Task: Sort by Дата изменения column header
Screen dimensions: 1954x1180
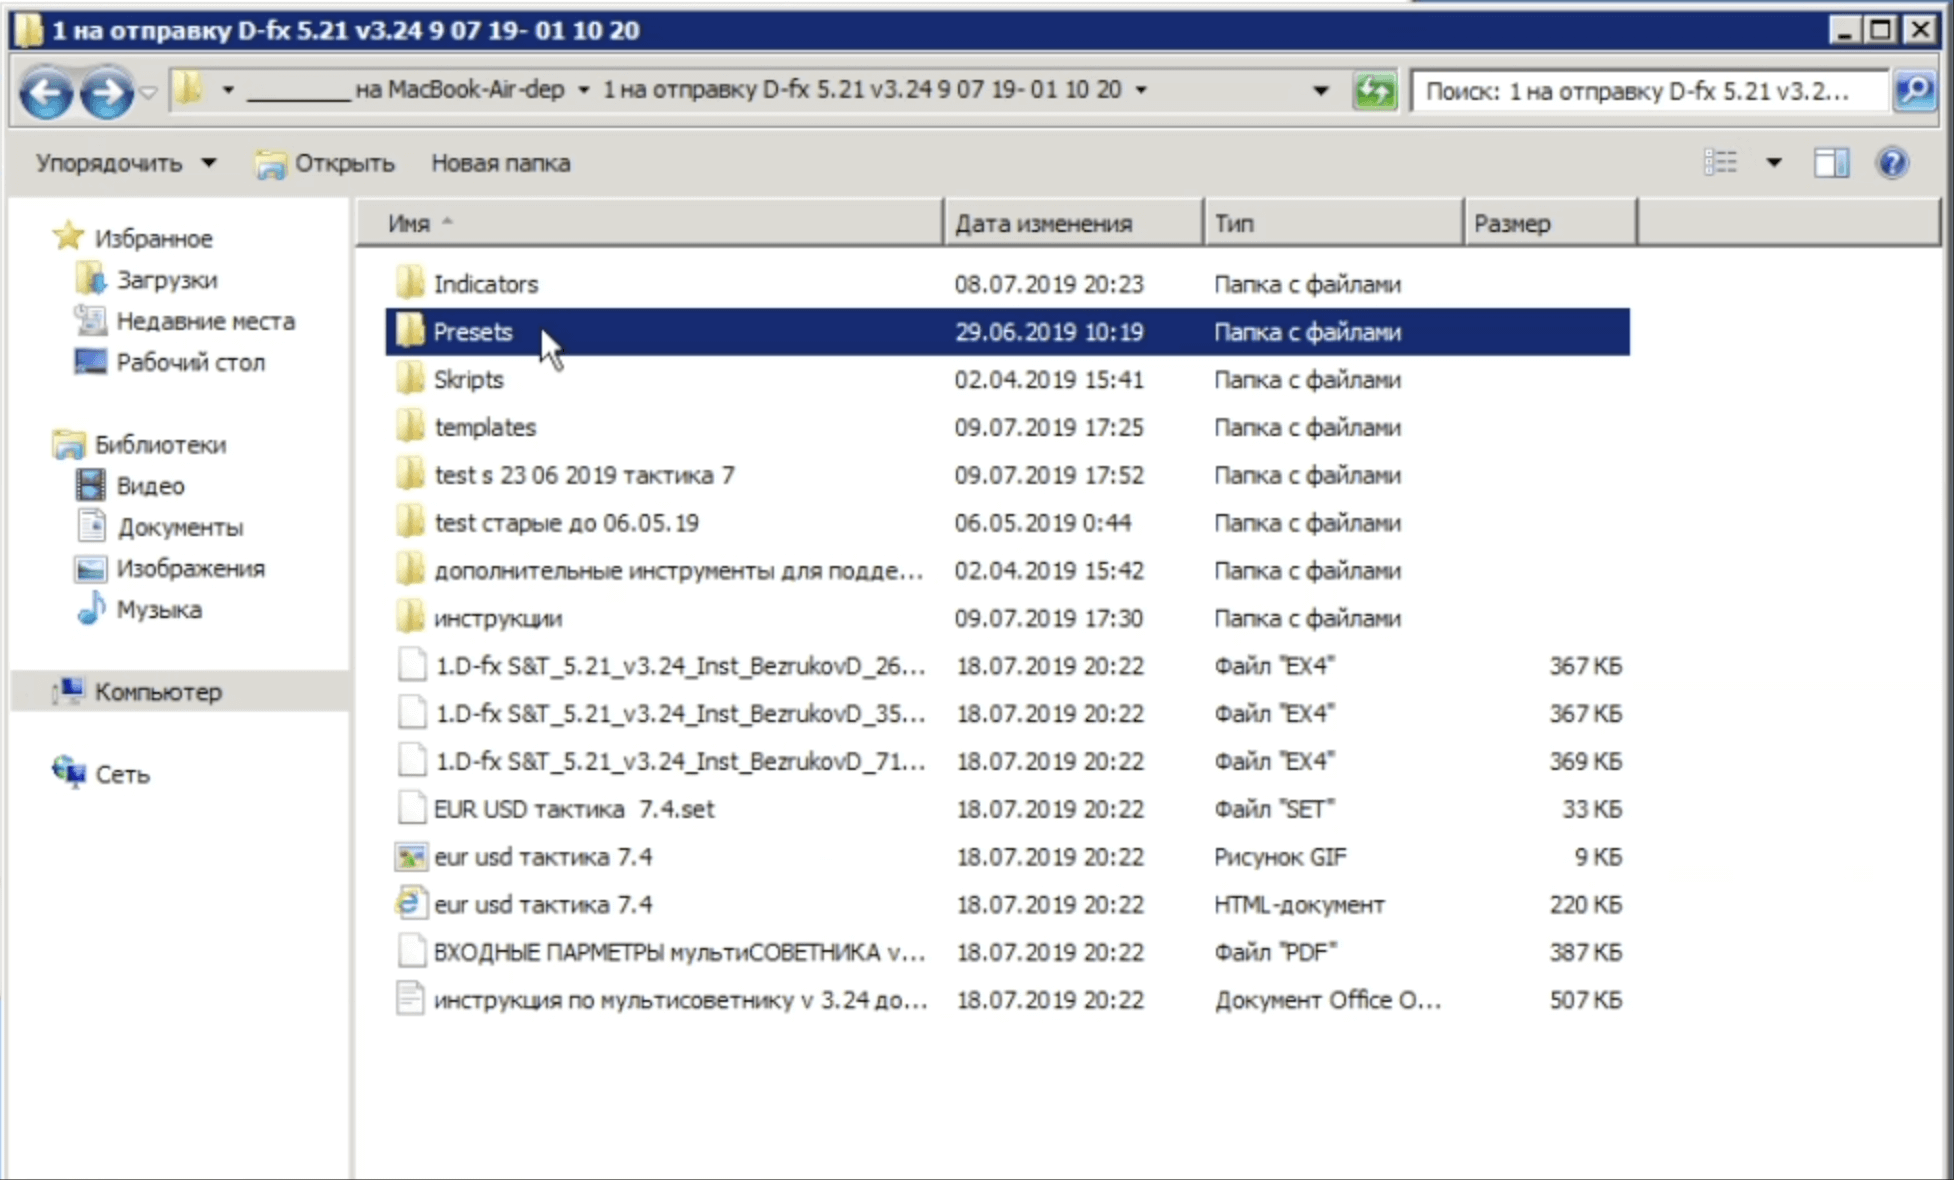Action: (x=1043, y=223)
